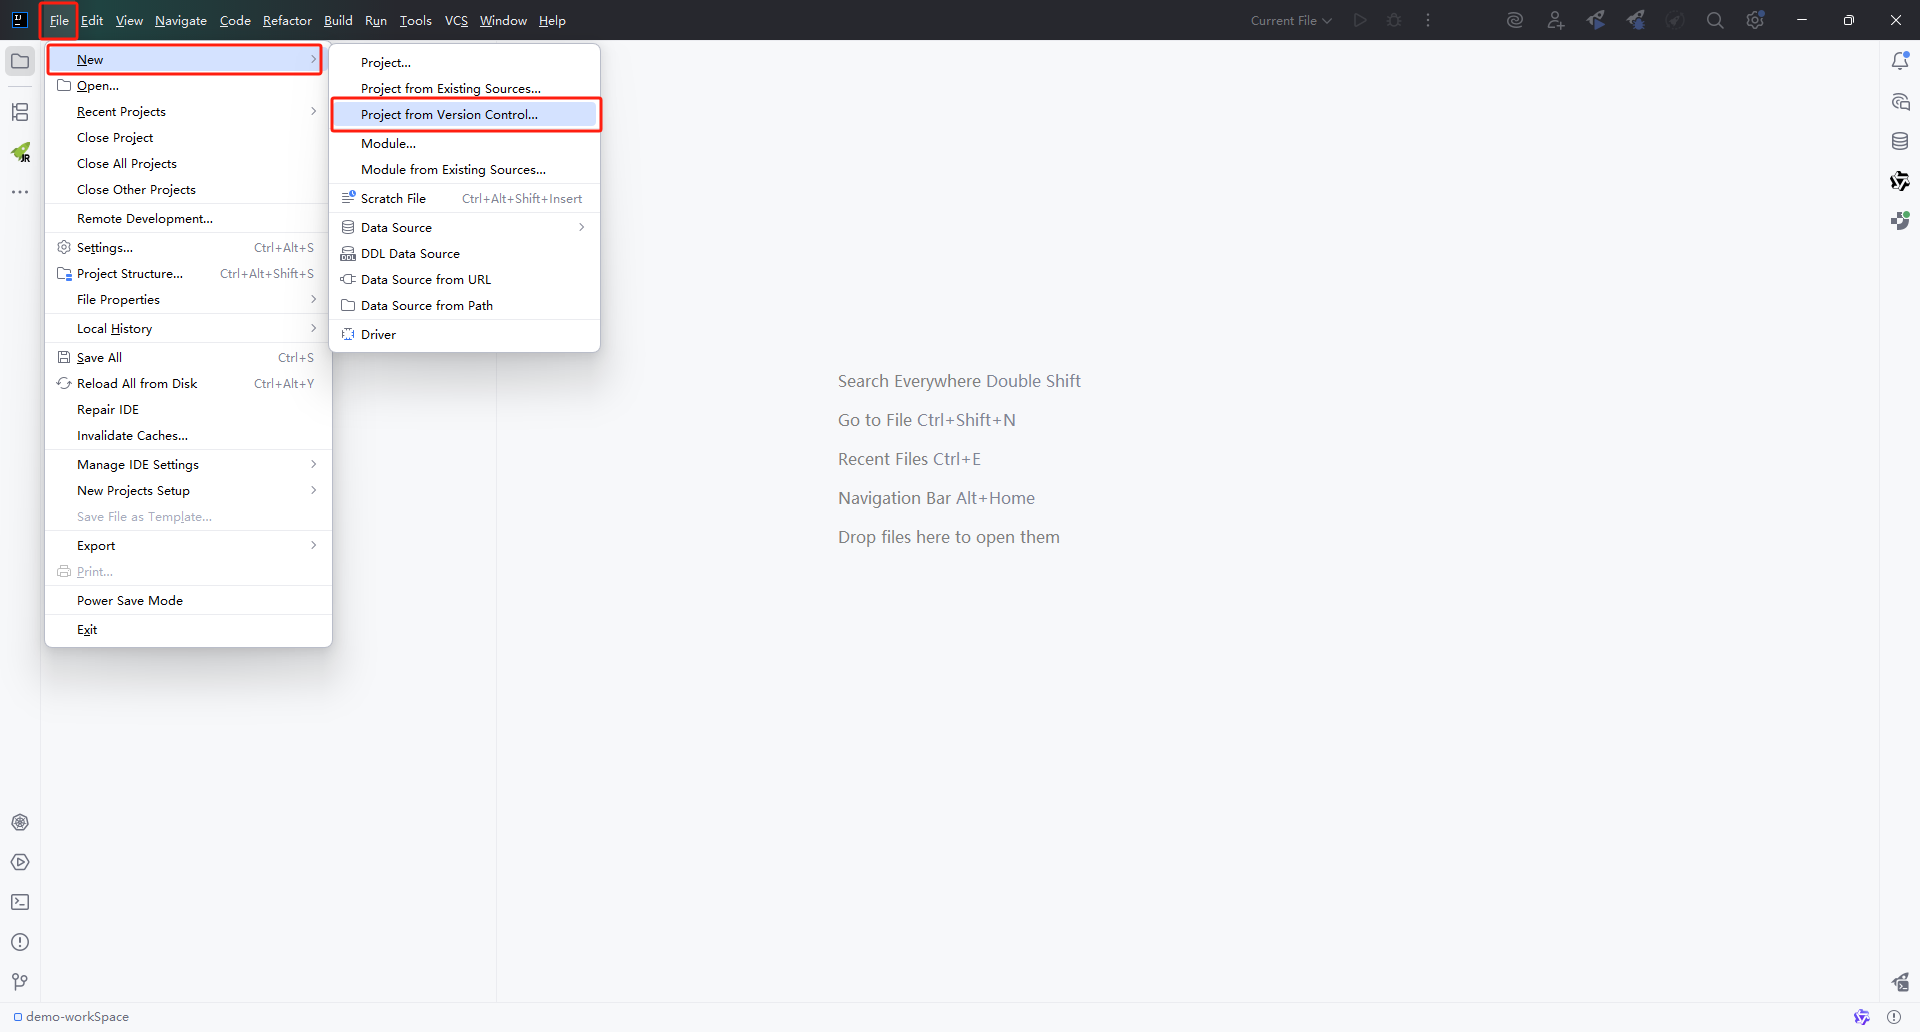The width and height of the screenshot is (1920, 1032).
Task: Open the Notifications bell icon
Action: (1900, 61)
